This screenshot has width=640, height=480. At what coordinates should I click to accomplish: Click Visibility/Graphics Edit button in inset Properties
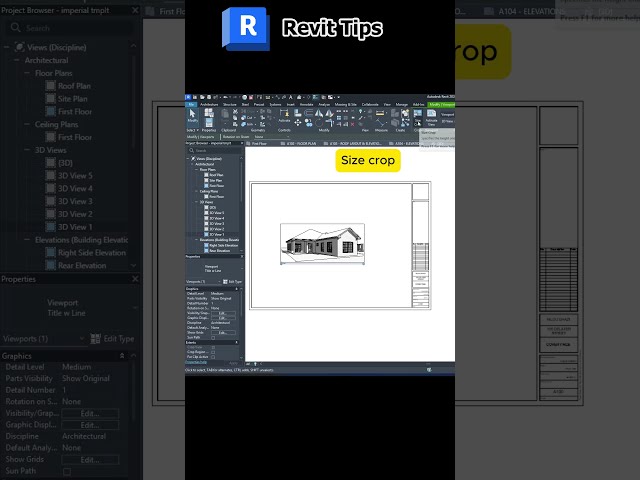(x=223, y=313)
